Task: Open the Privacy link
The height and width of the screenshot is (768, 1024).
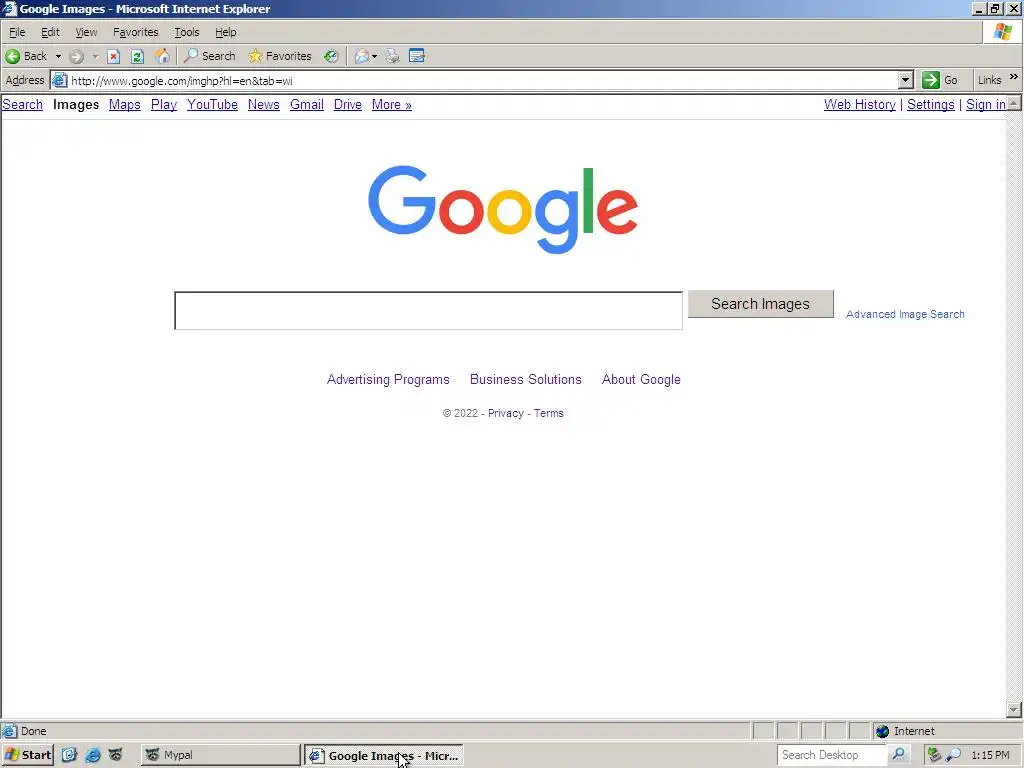Action: tap(505, 413)
